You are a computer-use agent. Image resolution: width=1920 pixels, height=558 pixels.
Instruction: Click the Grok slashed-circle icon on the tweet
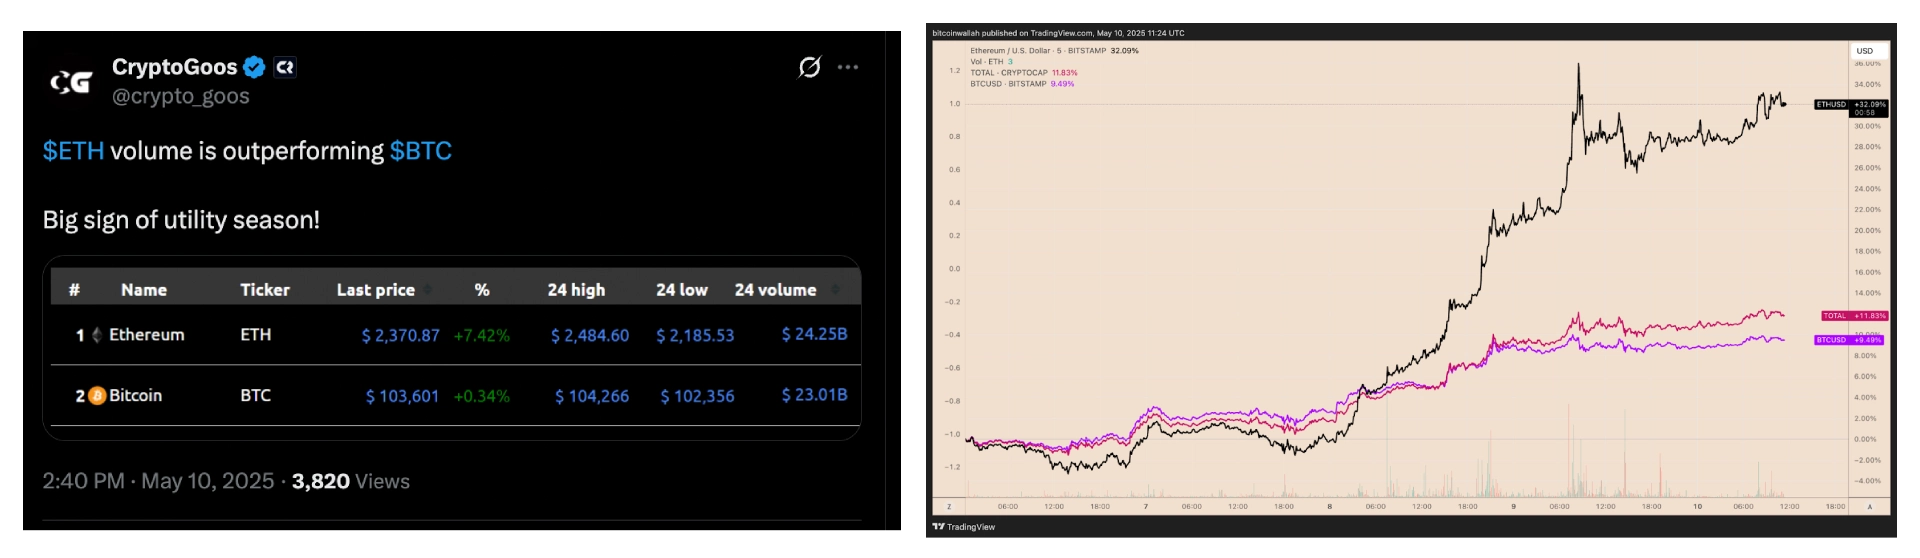click(x=809, y=67)
